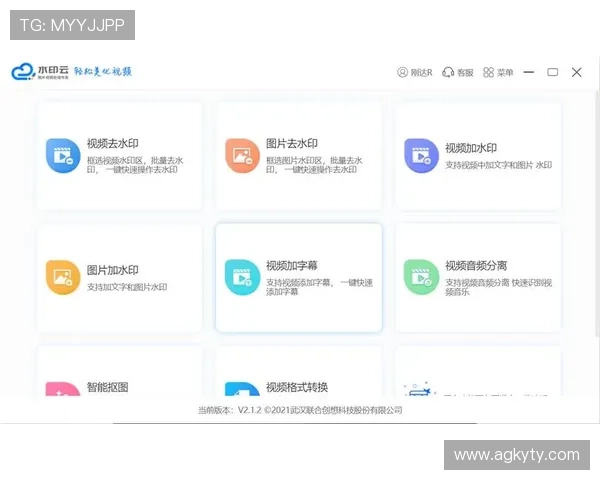Click the user account avatar icon
Image resolution: width=600 pixels, height=480 pixels.
(402, 72)
